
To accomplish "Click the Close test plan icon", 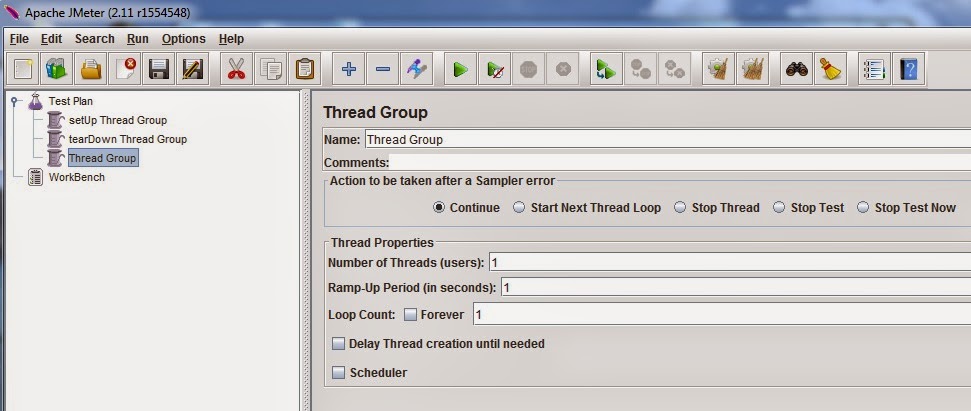I will 124,69.
